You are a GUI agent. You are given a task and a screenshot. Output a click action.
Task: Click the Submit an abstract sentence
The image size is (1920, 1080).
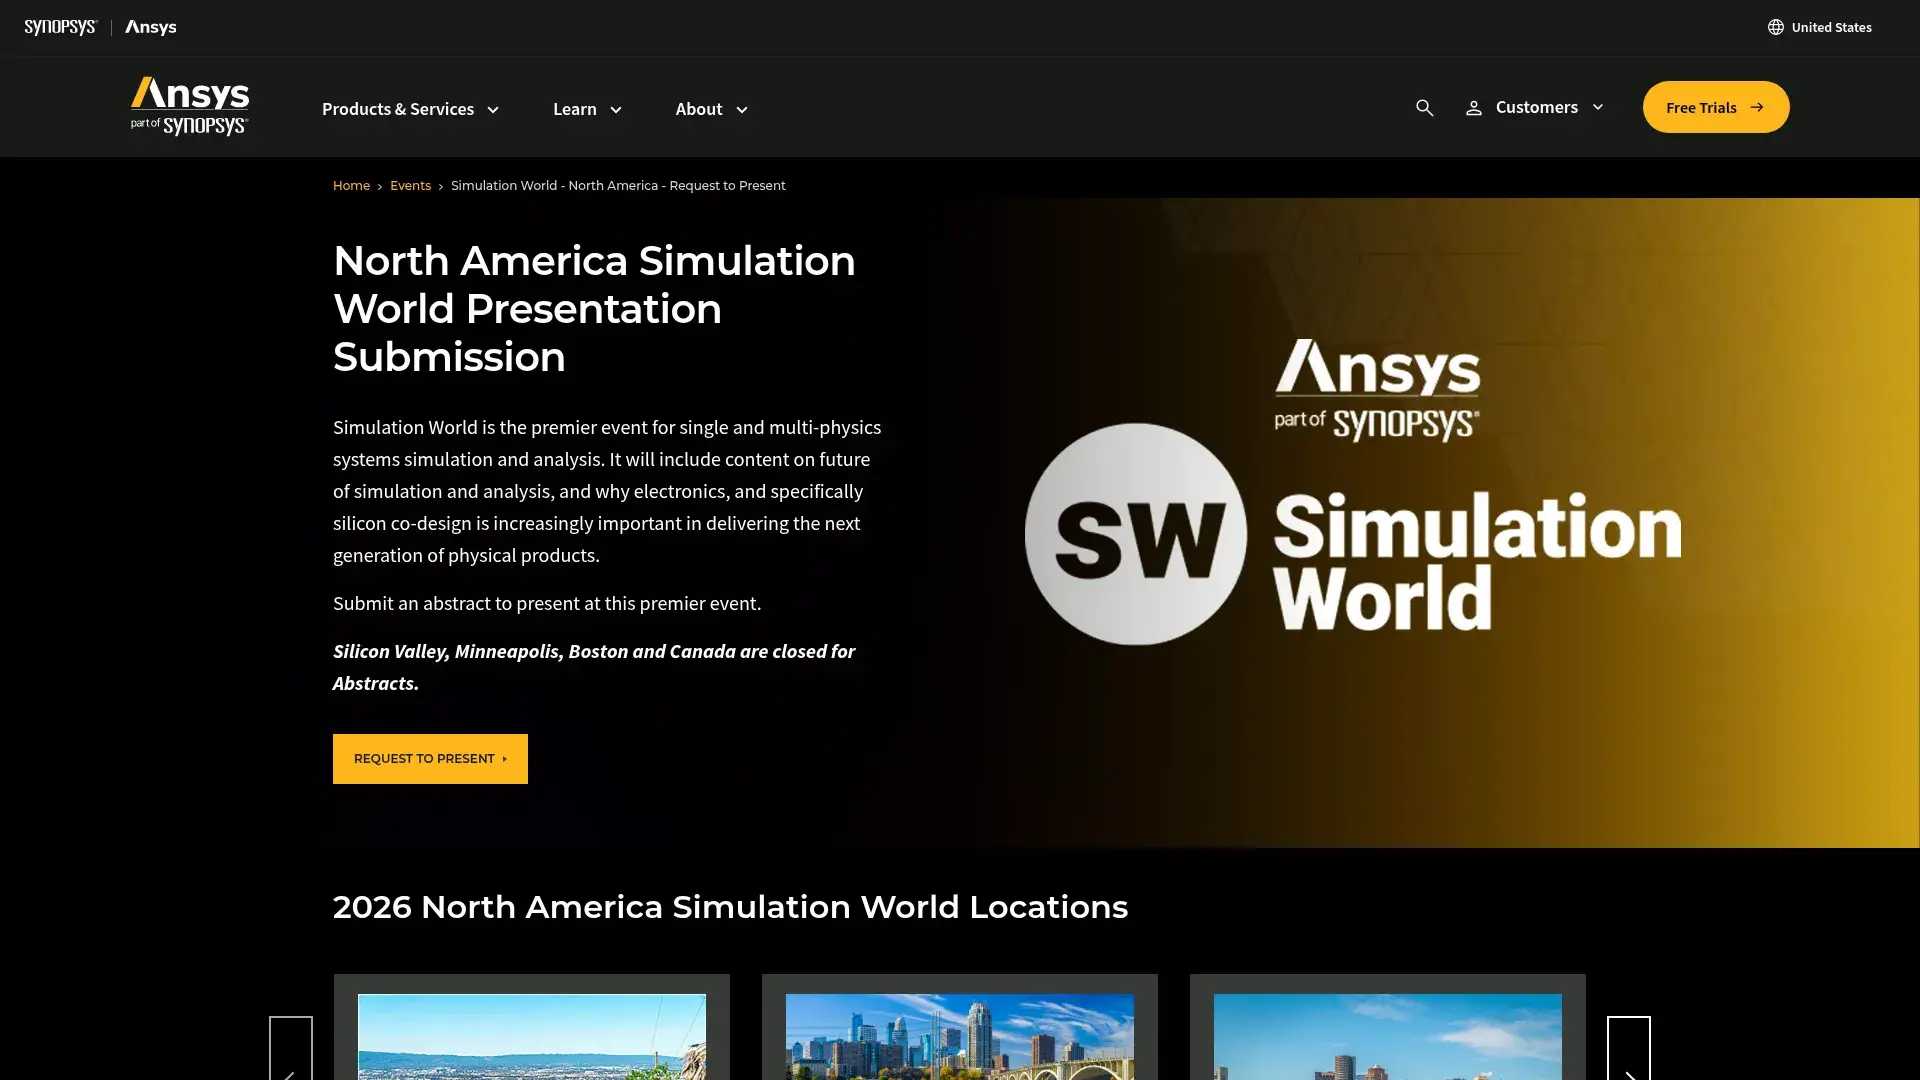pyautogui.click(x=547, y=603)
